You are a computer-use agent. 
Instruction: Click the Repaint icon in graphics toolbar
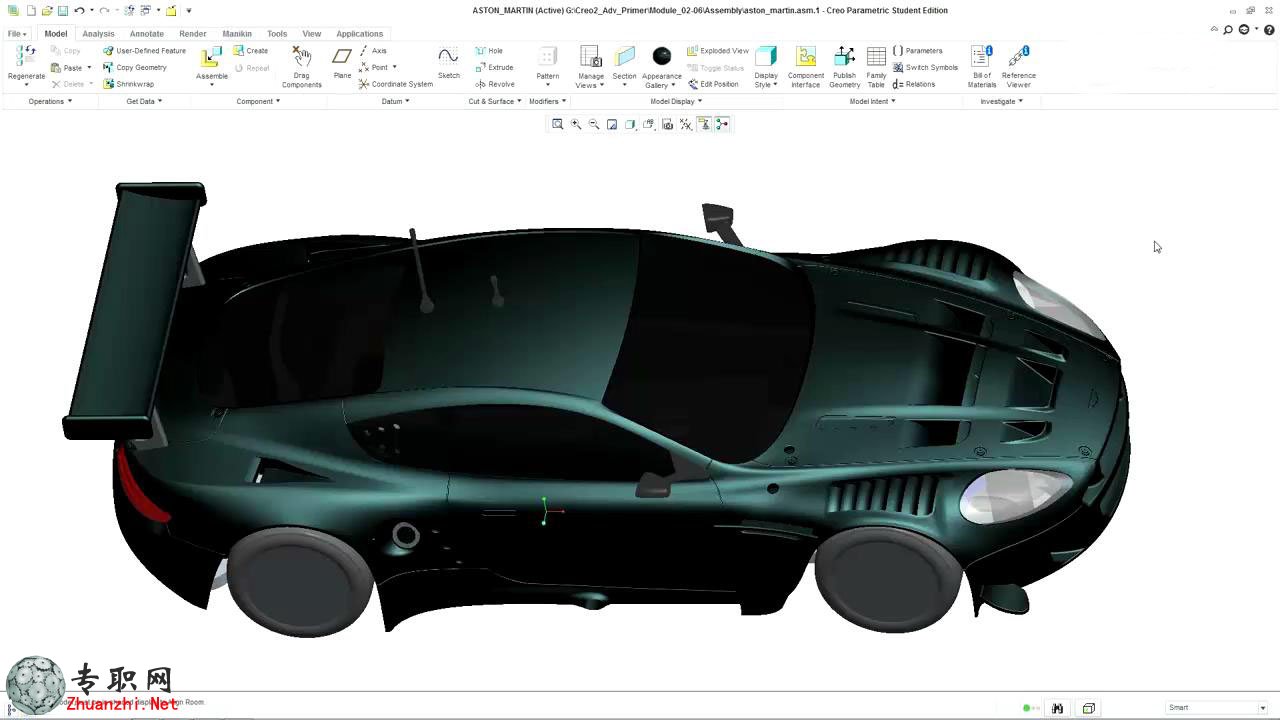[x=612, y=124]
